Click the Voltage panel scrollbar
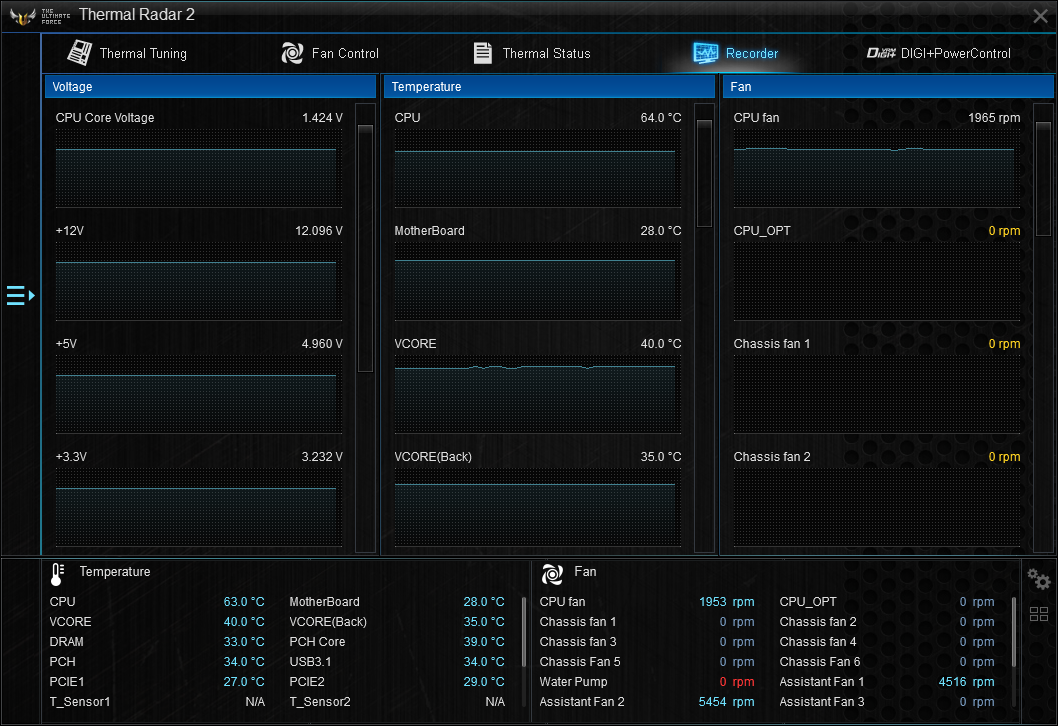The height and width of the screenshot is (726, 1058). click(x=365, y=248)
